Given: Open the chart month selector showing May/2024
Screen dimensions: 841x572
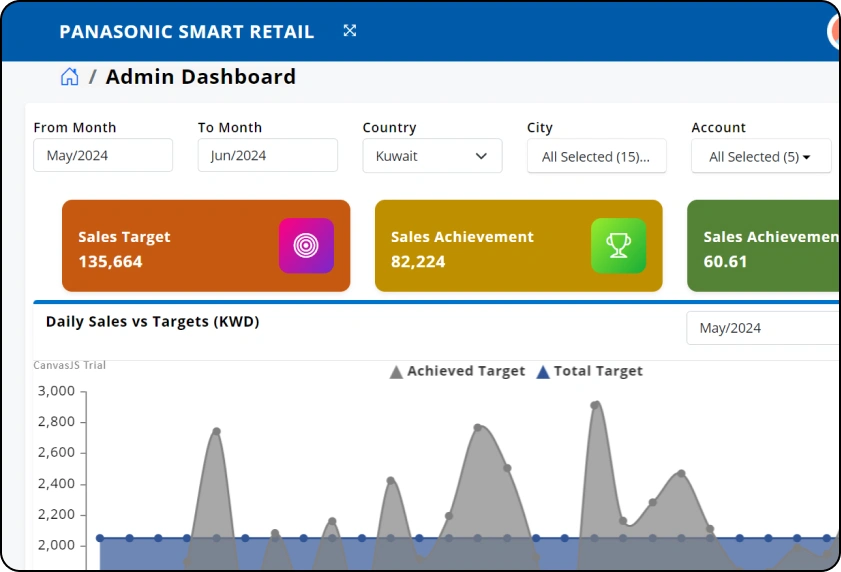Looking at the screenshot, I should click(763, 328).
